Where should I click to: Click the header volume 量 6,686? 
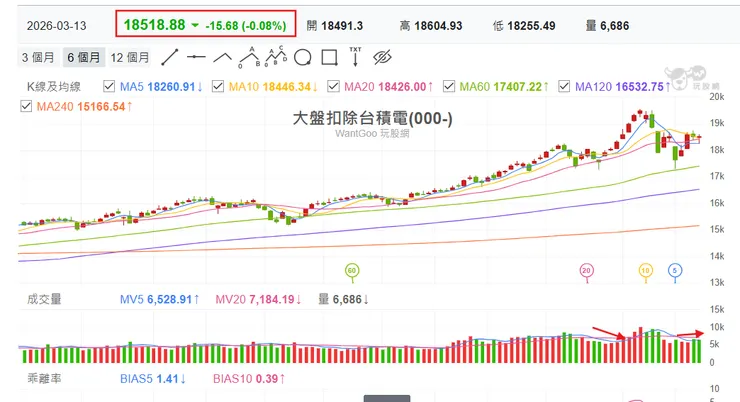tap(607, 26)
